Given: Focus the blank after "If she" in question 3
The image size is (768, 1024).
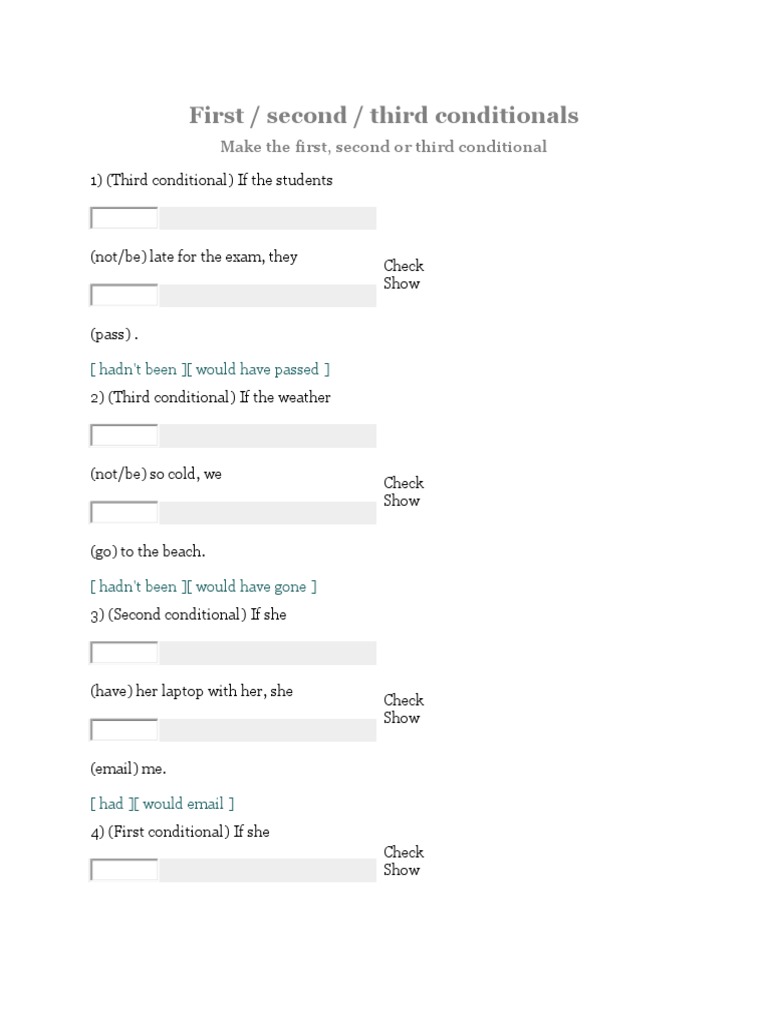Looking at the screenshot, I should (x=124, y=653).
